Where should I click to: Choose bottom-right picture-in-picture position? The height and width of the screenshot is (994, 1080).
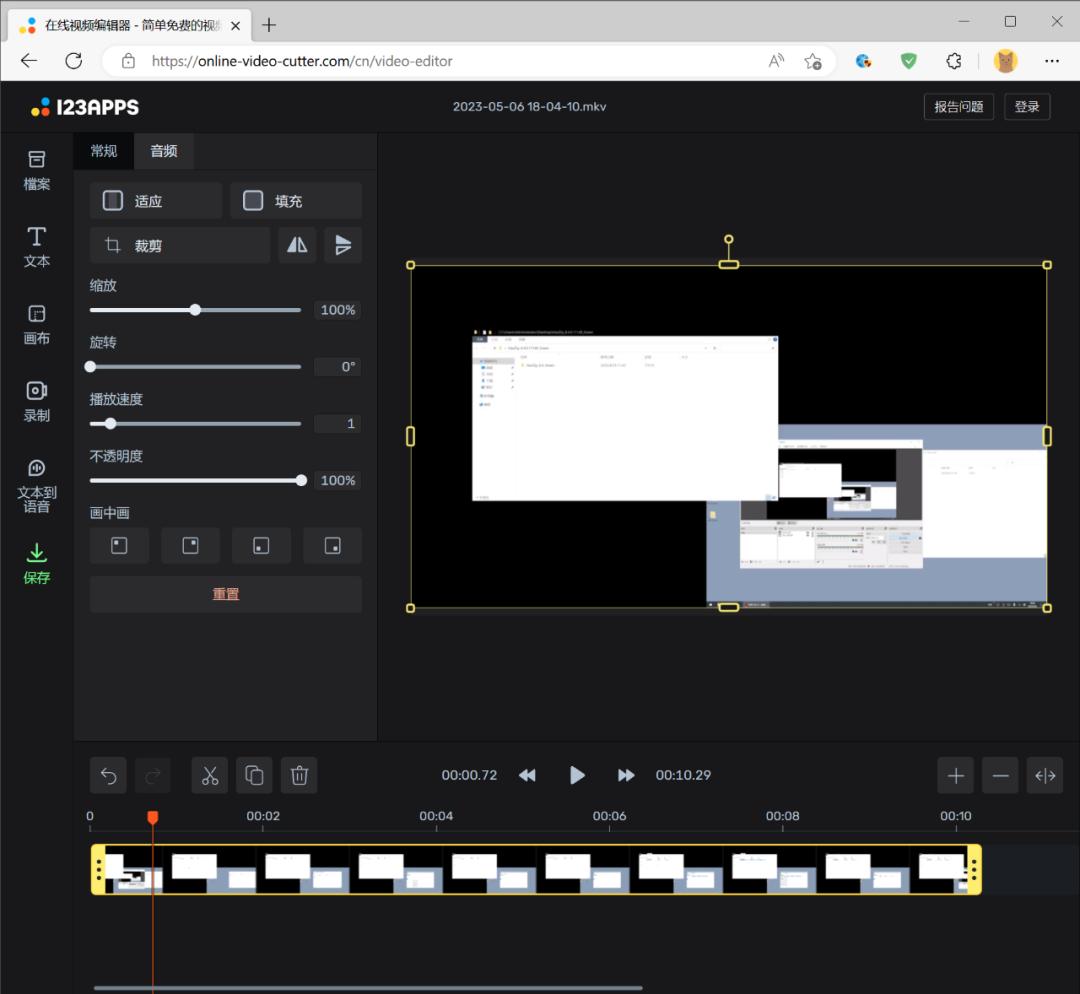pos(333,546)
